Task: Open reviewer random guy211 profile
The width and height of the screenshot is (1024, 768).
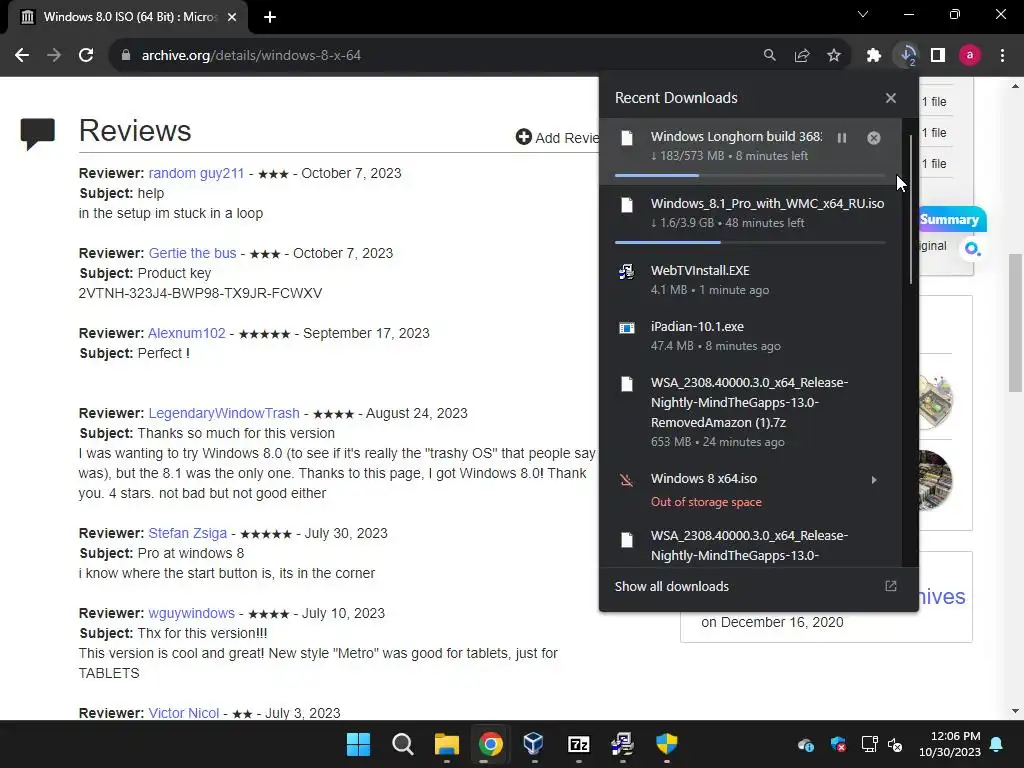Action: pos(196,173)
